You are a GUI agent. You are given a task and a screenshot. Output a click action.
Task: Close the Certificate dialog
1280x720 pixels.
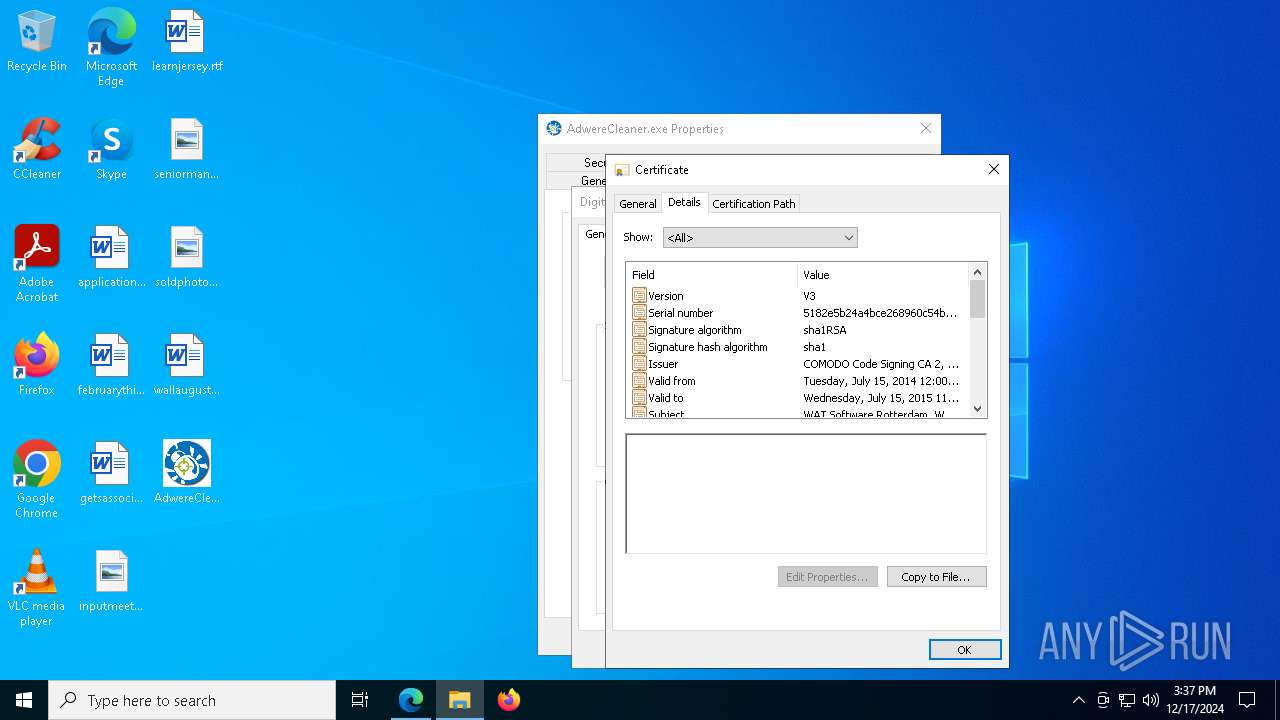coord(993,170)
